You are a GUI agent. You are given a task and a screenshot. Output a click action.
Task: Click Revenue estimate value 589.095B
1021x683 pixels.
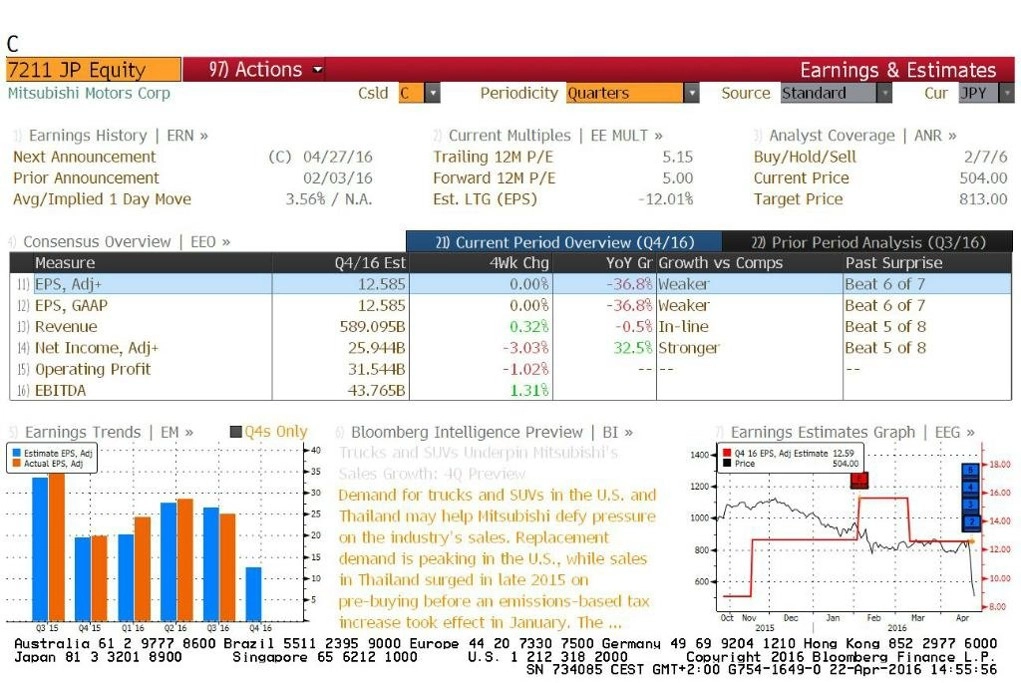click(x=372, y=327)
